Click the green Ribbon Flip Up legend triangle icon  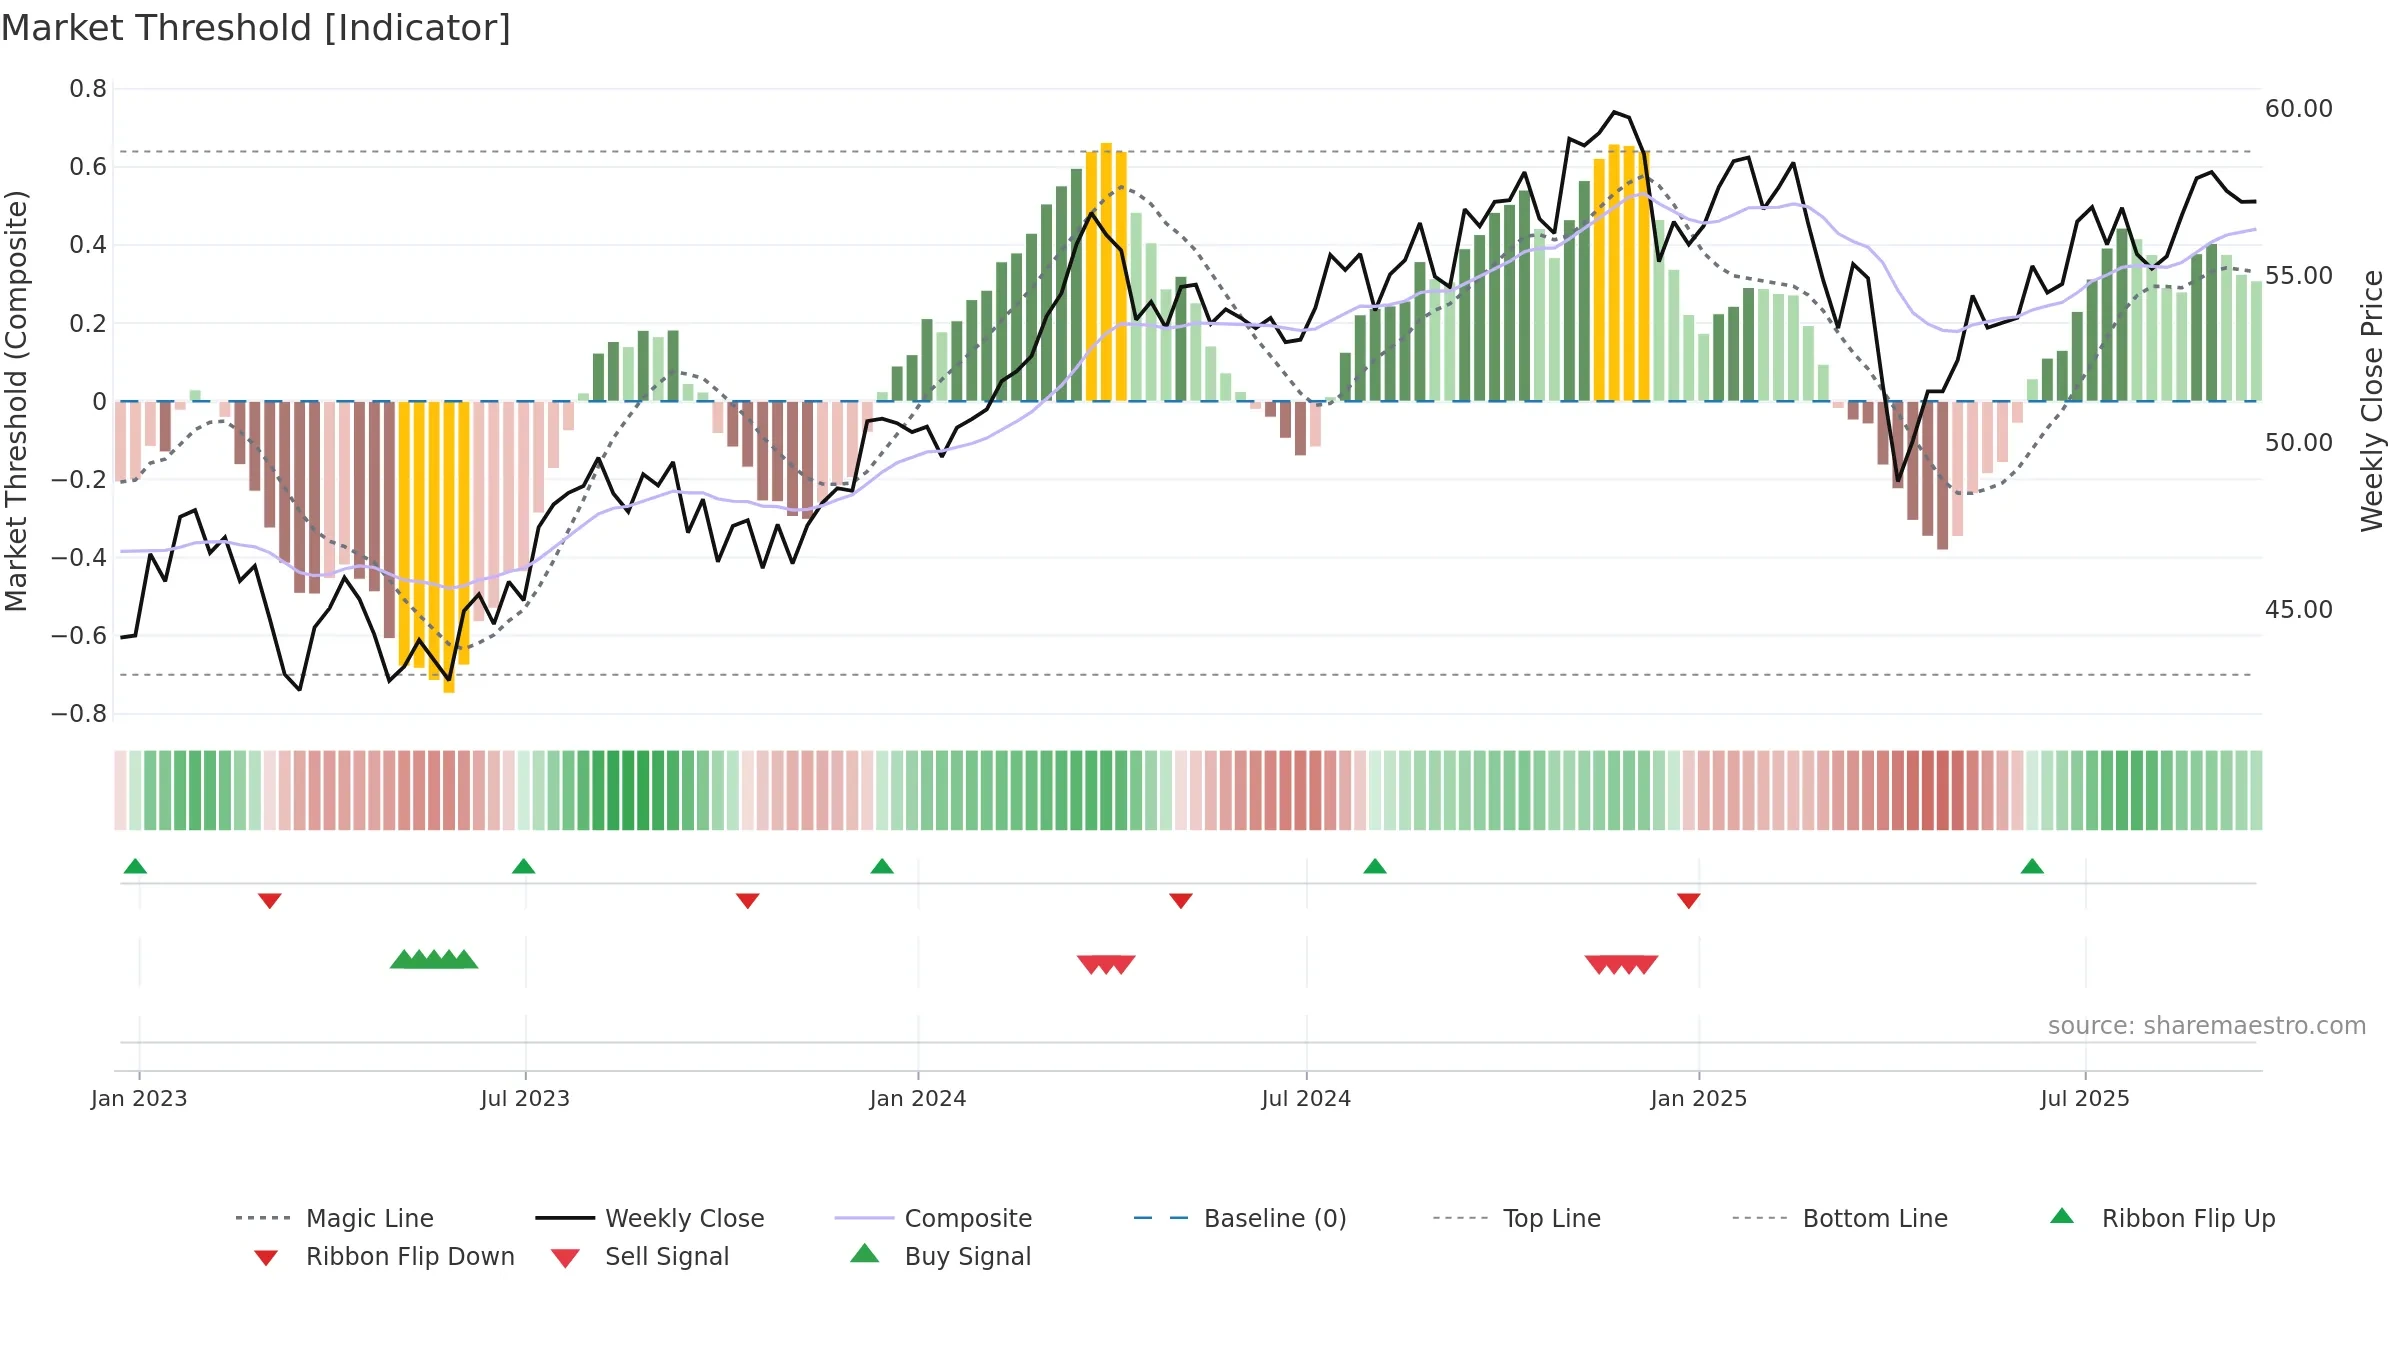[2062, 1216]
